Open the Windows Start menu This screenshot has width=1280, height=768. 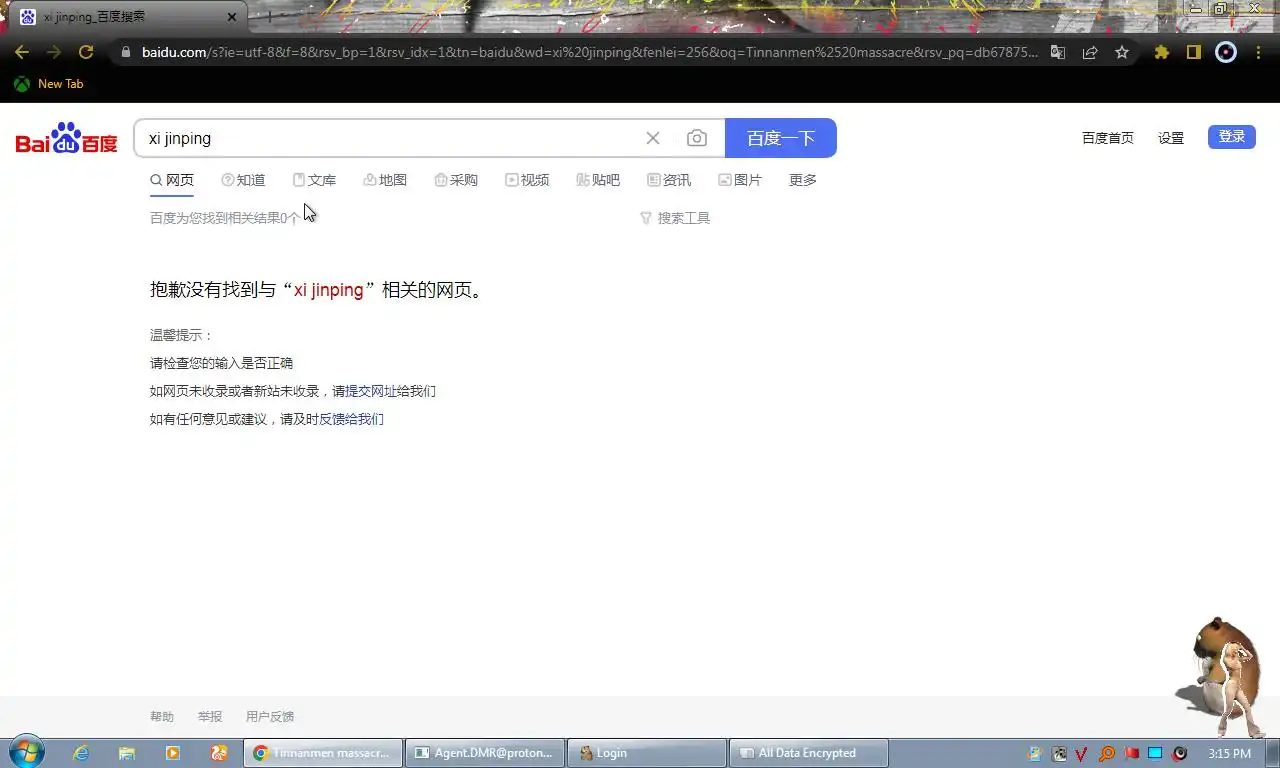tap(27, 753)
